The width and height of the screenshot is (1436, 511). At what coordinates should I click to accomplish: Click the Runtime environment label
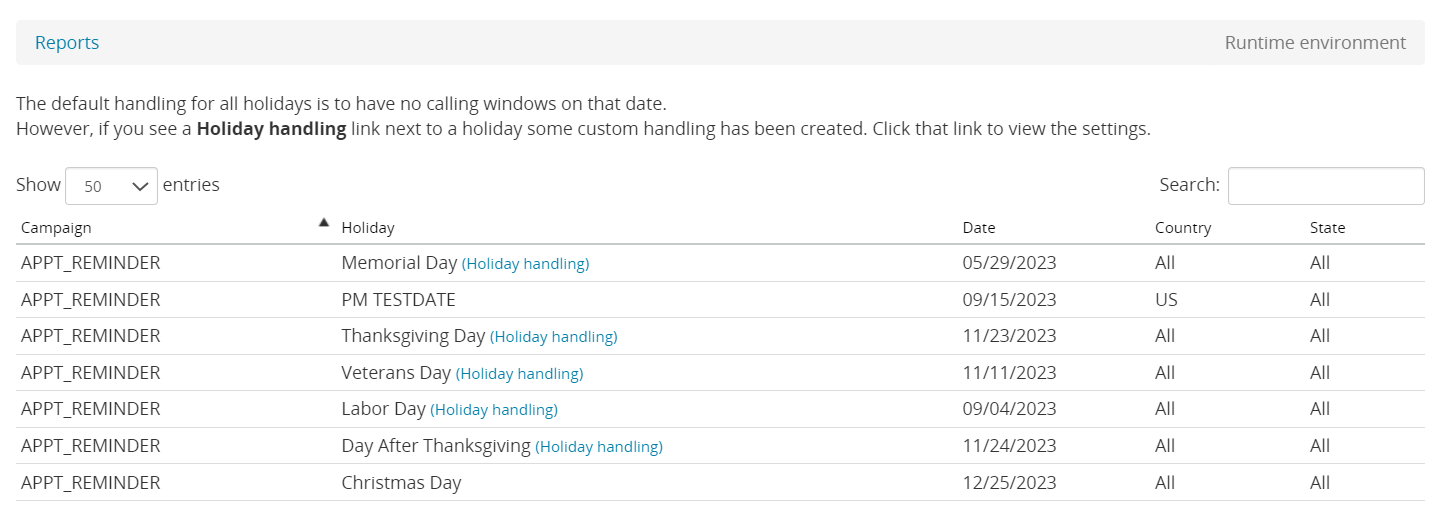(1315, 43)
